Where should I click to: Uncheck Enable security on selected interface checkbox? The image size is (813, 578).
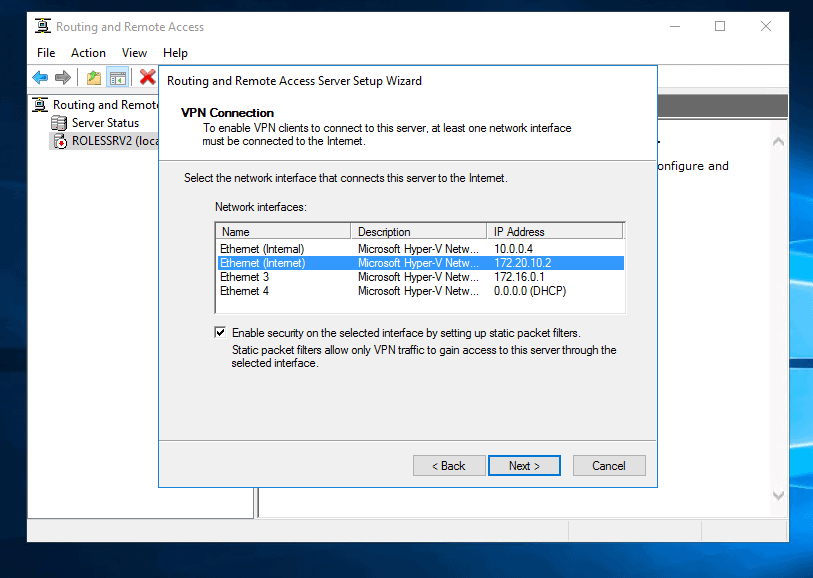point(220,332)
